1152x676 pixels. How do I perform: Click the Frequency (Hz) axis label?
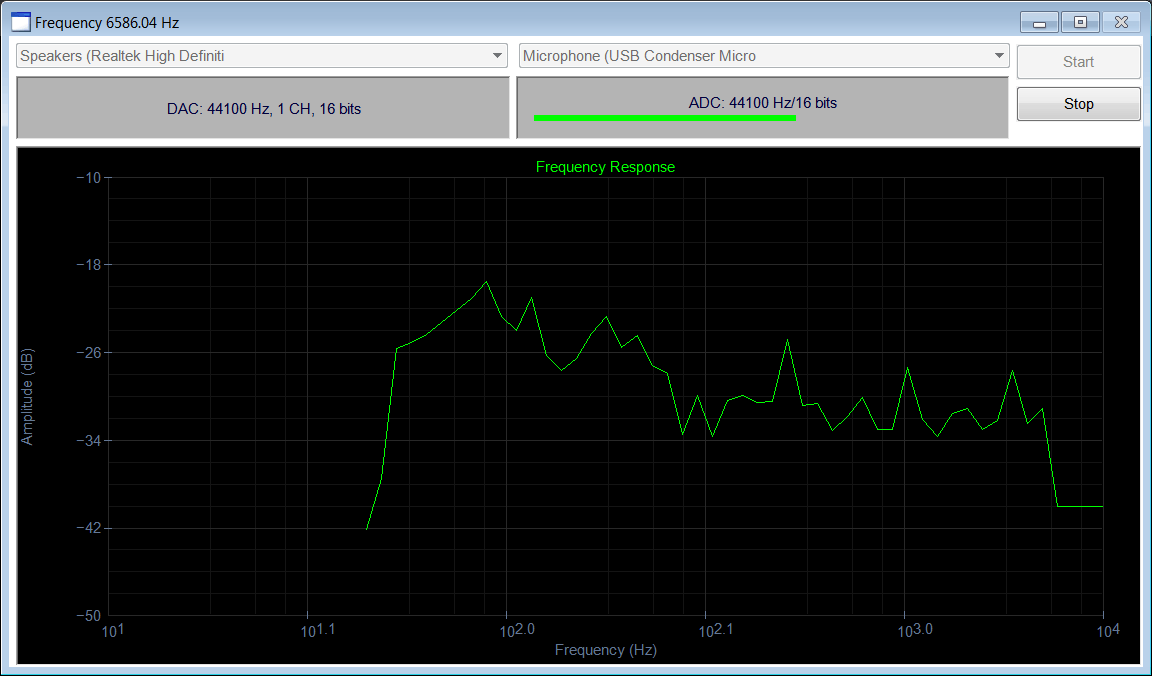pyautogui.click(x=605, y=650)
